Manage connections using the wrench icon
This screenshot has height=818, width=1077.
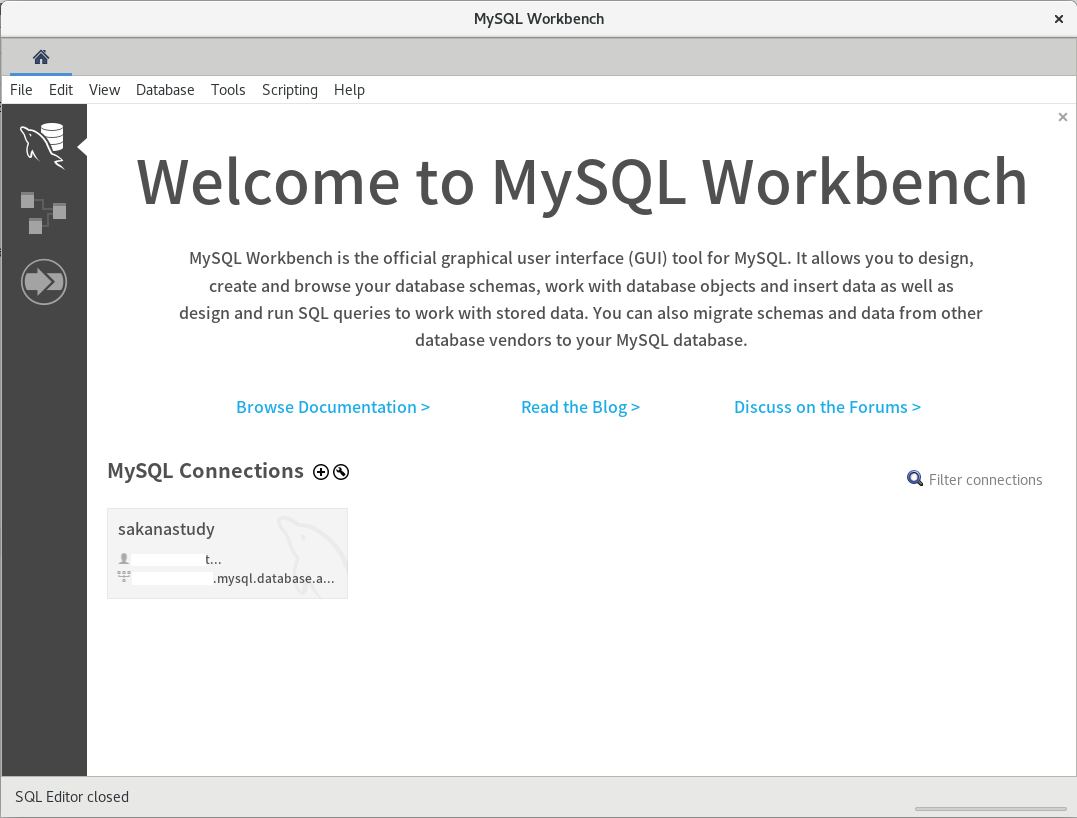[341, 472]
